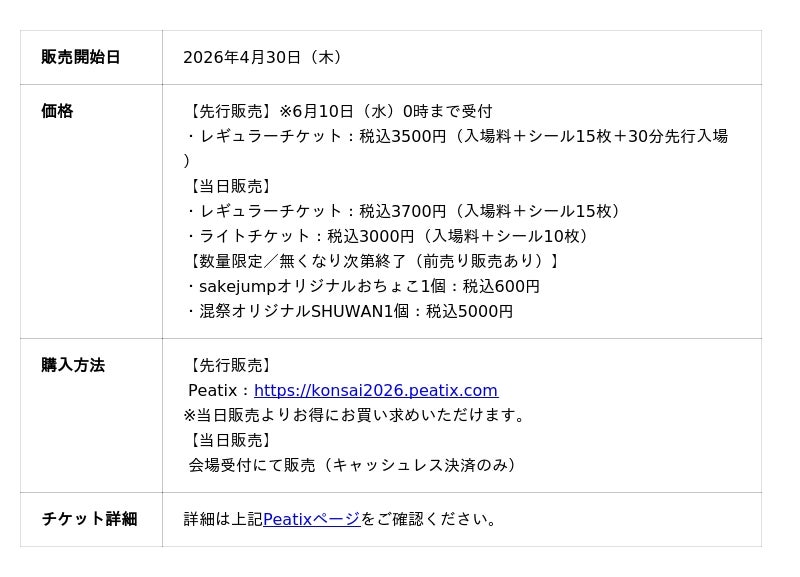Click the 【先行販売】 heading in the 購入方法 row

[x=229, y=365]
